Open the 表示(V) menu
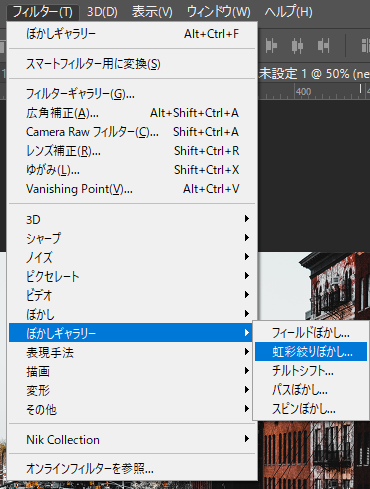This screenshot has height=489, width=370. [152, 12]
